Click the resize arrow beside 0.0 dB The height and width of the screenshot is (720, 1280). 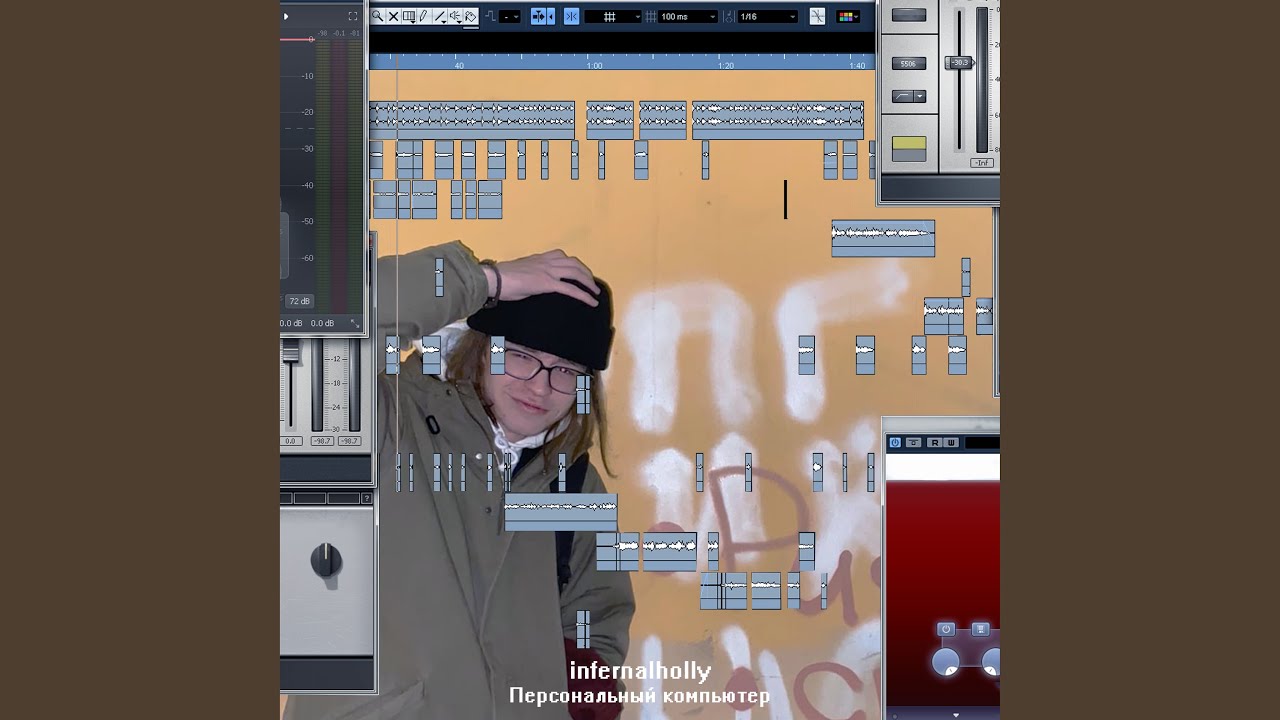(x=354, y=323)
